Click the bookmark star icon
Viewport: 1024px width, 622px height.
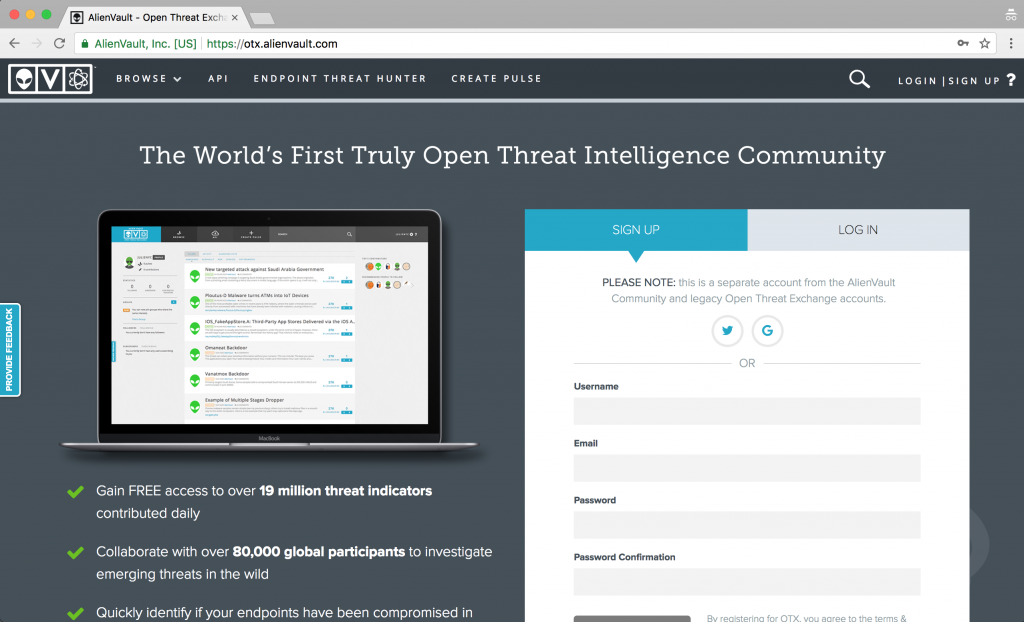coord(985,44)
